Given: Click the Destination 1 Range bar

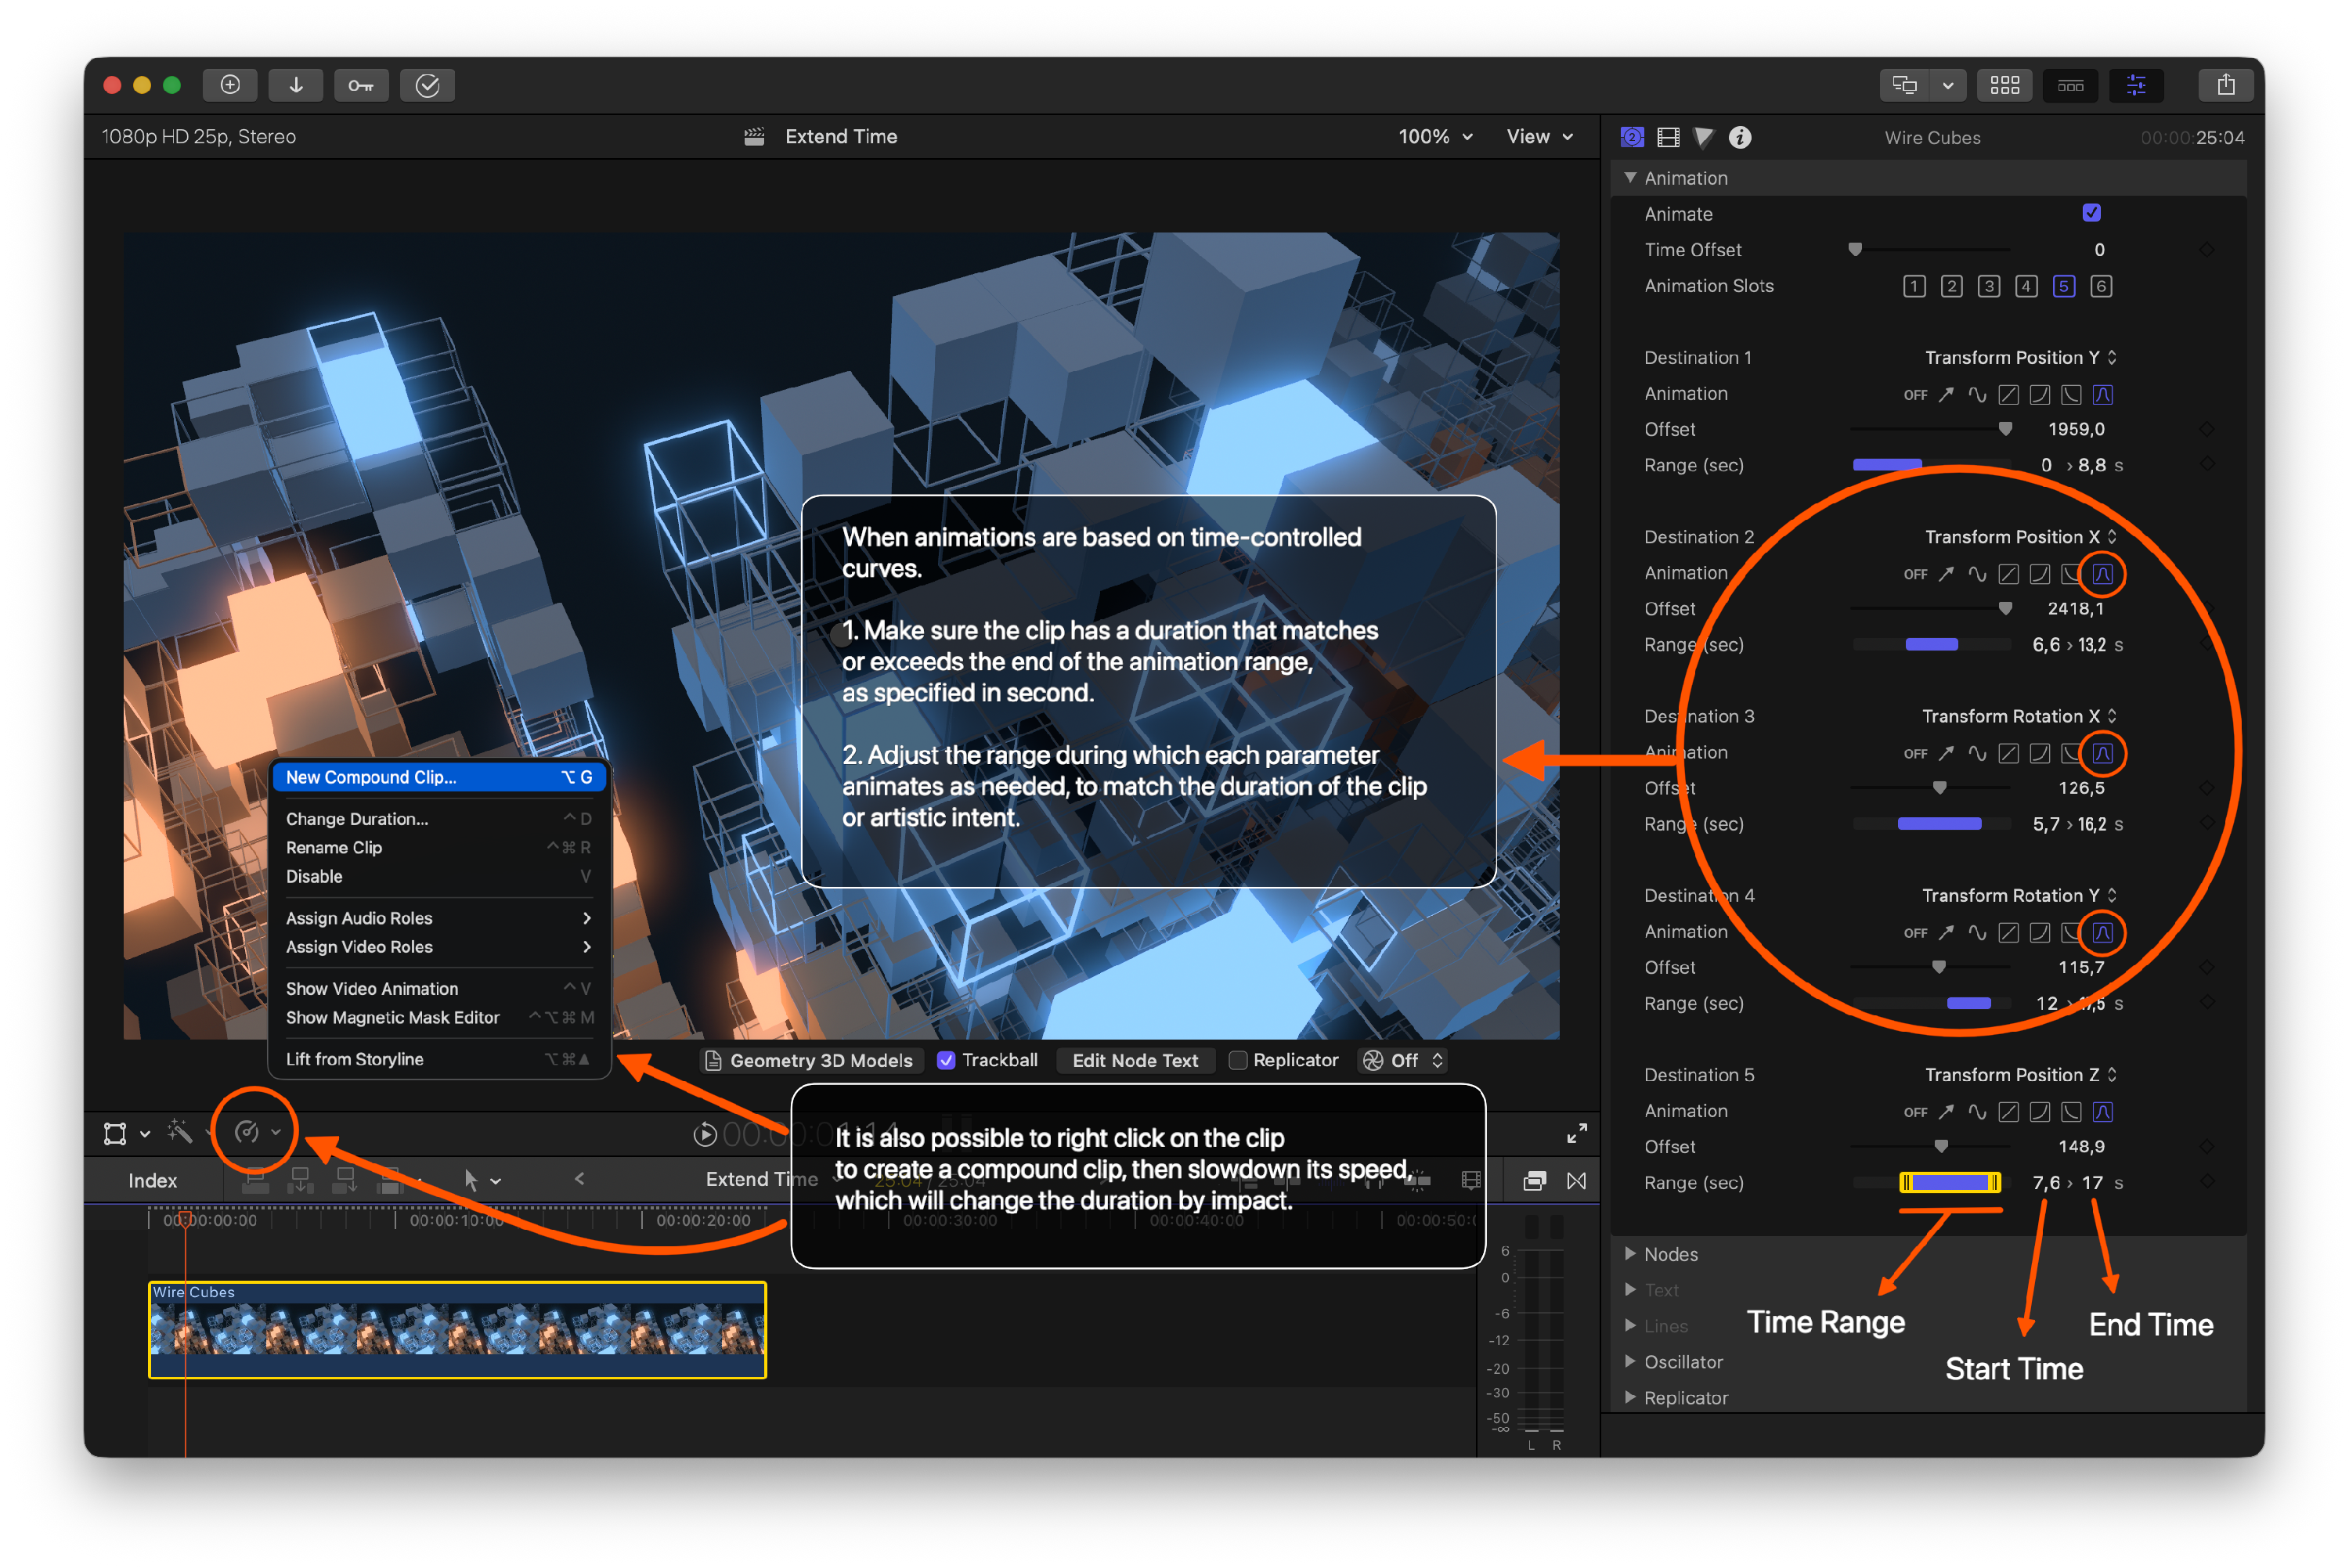Looking at the screenshot, I should pyautogui.click(x=1930, y=465).
